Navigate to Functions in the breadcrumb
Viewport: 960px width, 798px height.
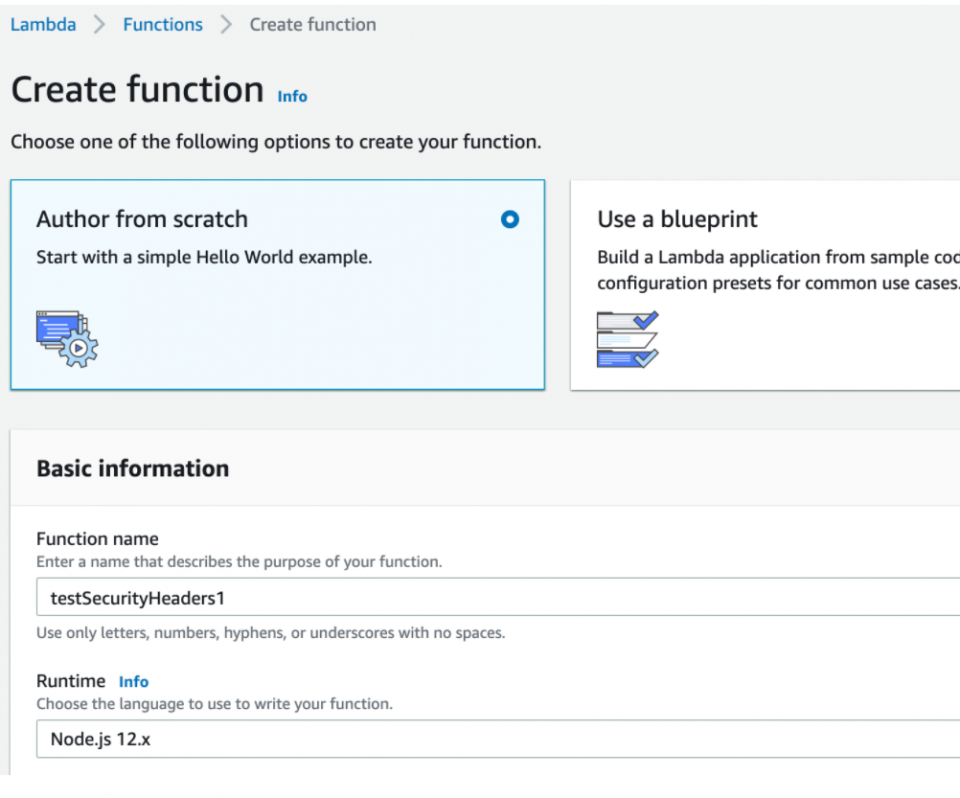(x=162, y=25)
